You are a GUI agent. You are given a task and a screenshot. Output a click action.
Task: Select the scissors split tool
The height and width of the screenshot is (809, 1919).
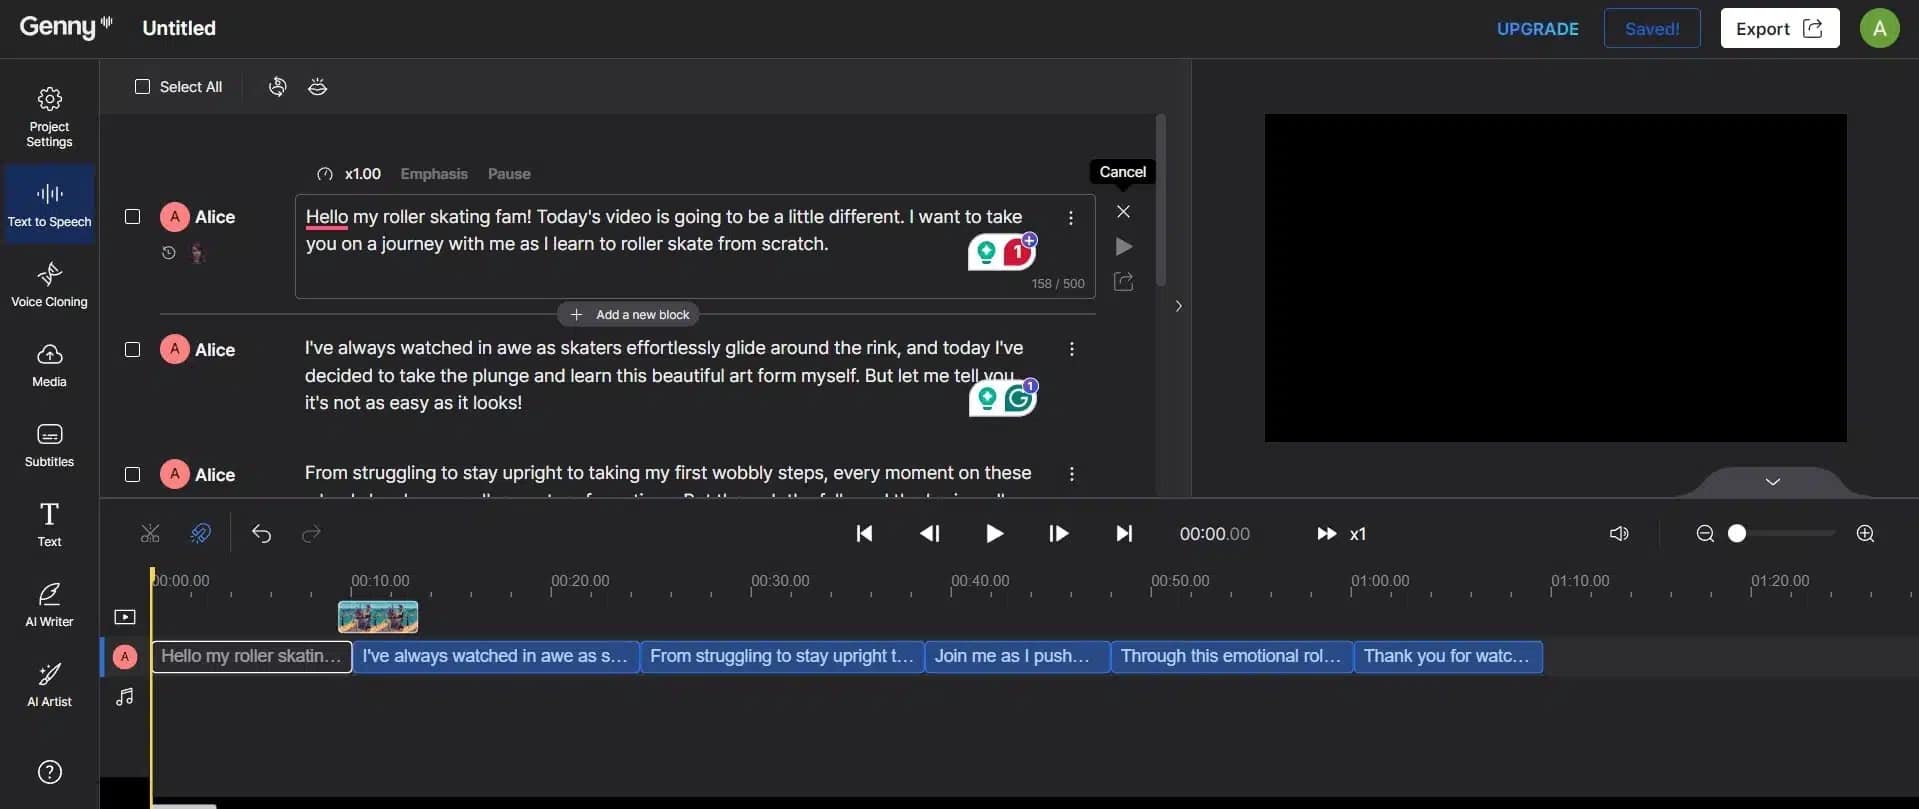[x=150, y=533]
